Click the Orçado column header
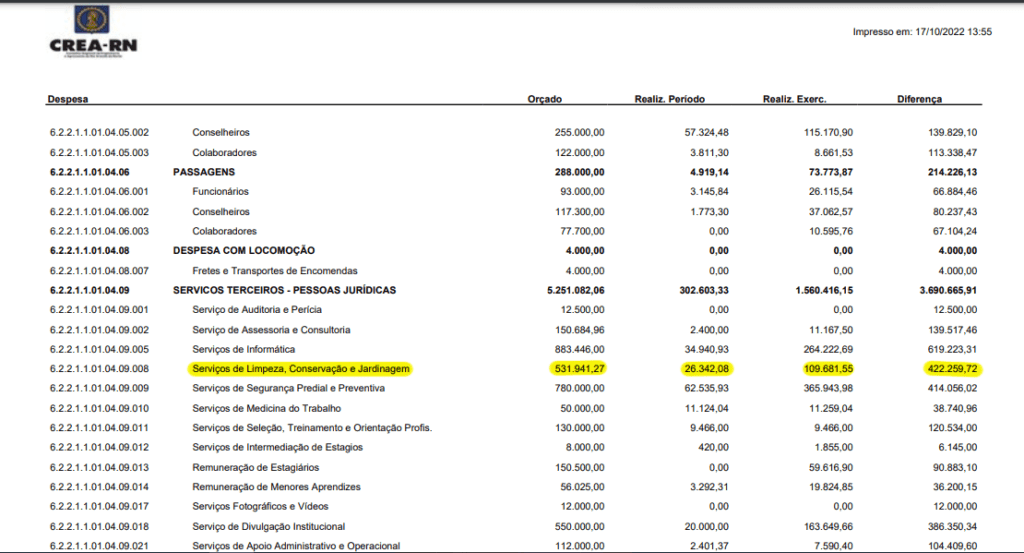This screenshot has width=1024, height=553. pos(544,100)
